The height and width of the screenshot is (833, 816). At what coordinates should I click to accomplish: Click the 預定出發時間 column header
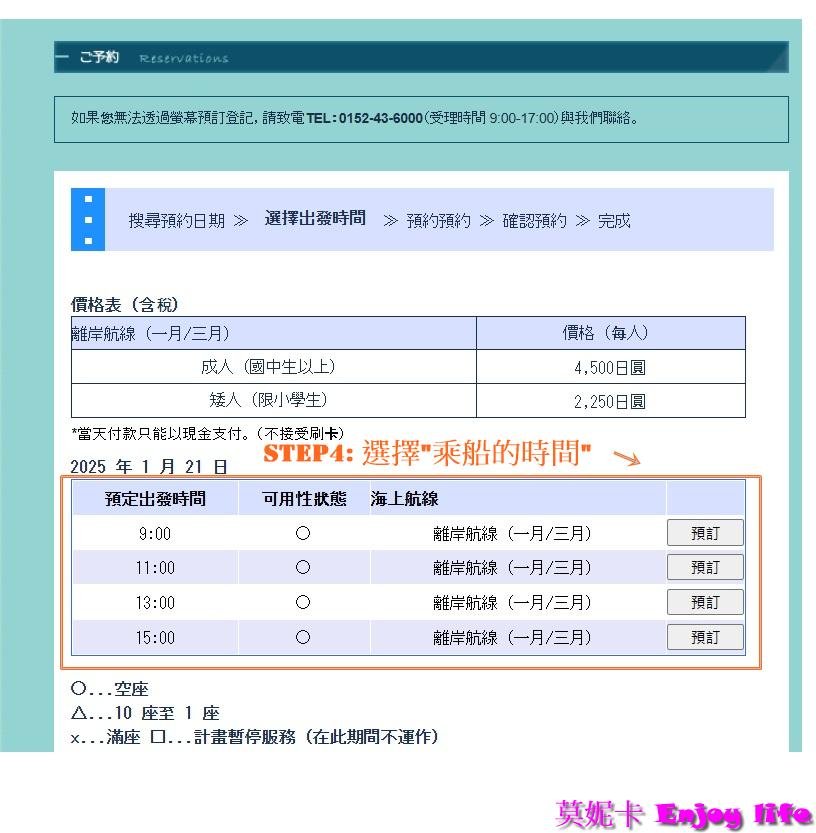pyautogui.click(x=155, y=499)
